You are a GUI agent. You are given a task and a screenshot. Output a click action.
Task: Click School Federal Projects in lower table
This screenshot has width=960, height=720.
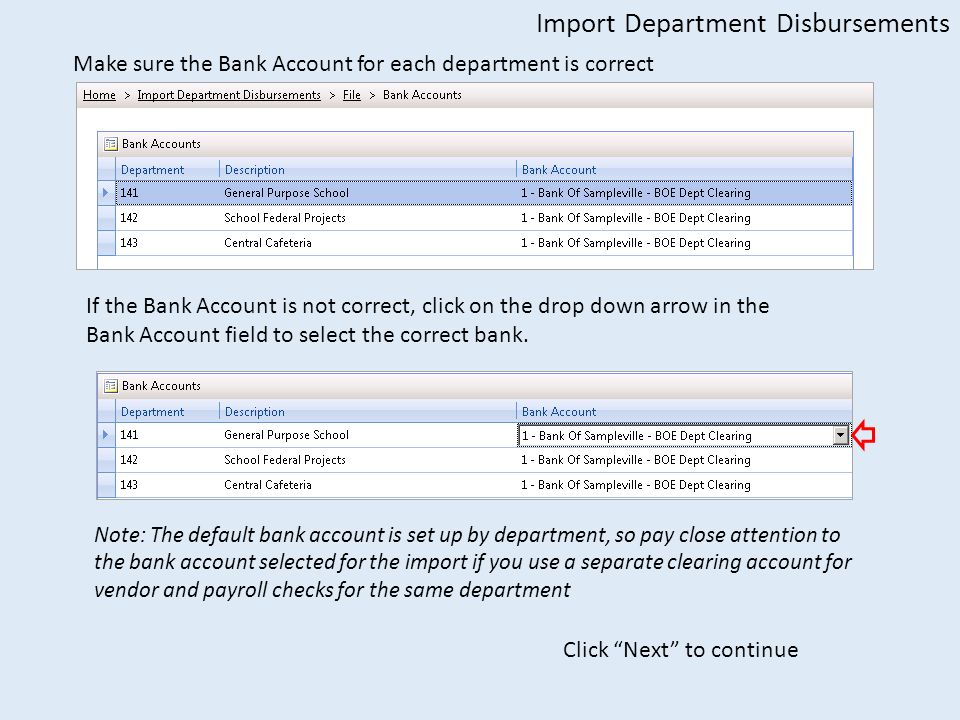tap(285, 460)
